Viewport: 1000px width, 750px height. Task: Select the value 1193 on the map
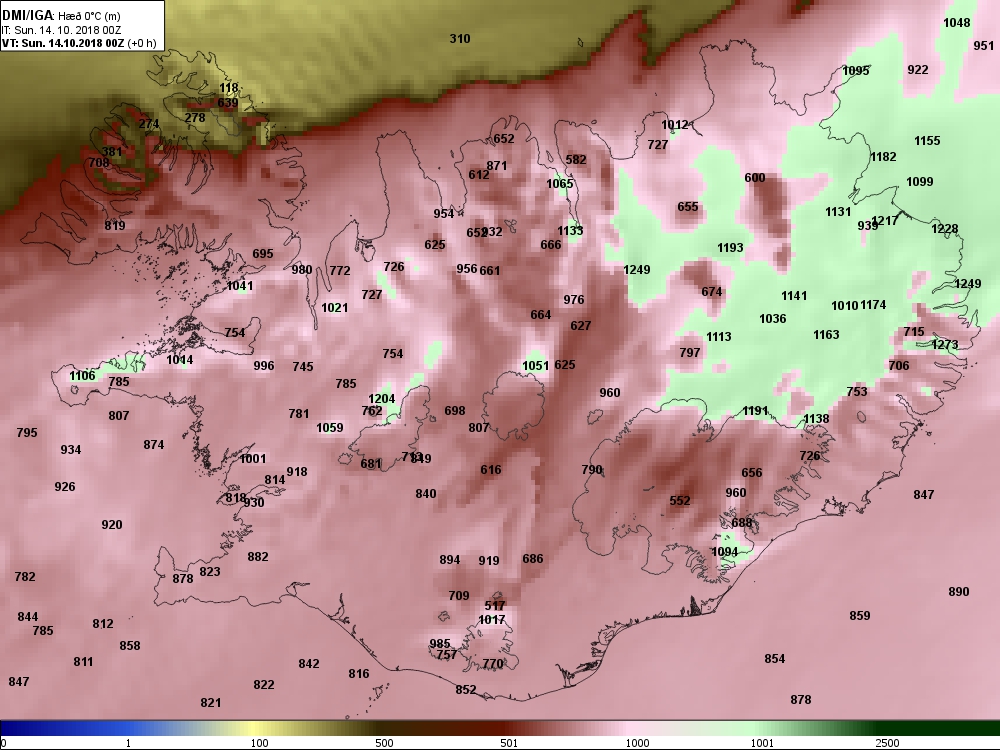tap(730, 247)
